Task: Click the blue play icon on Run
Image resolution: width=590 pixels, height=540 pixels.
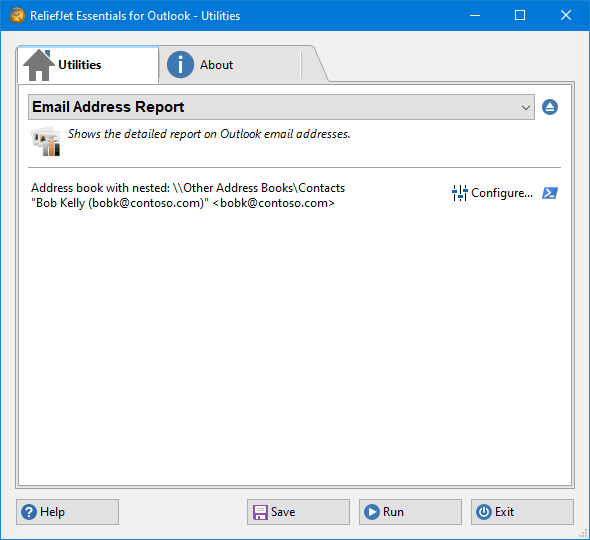Action: (x=372, y=512)
